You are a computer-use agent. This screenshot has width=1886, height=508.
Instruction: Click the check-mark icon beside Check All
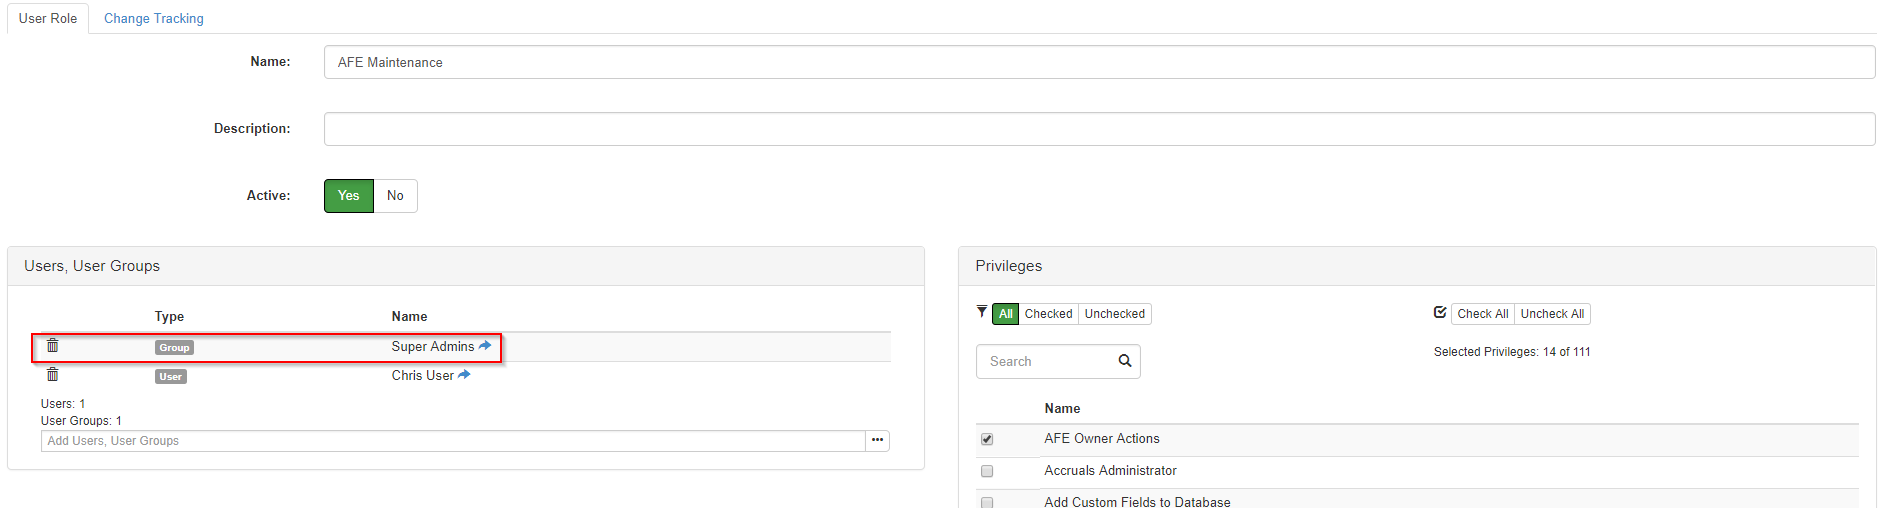pos(1440,313)
